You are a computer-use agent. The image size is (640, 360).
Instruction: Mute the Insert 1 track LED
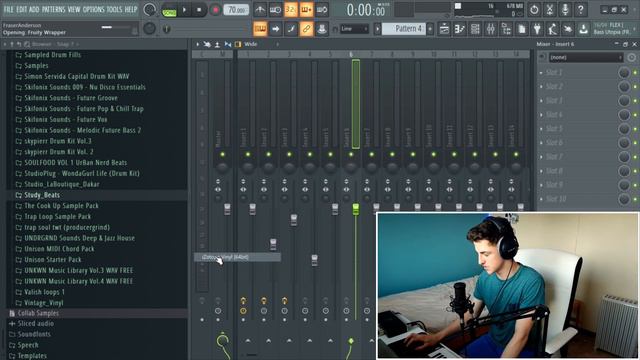(x=248, y=154)
